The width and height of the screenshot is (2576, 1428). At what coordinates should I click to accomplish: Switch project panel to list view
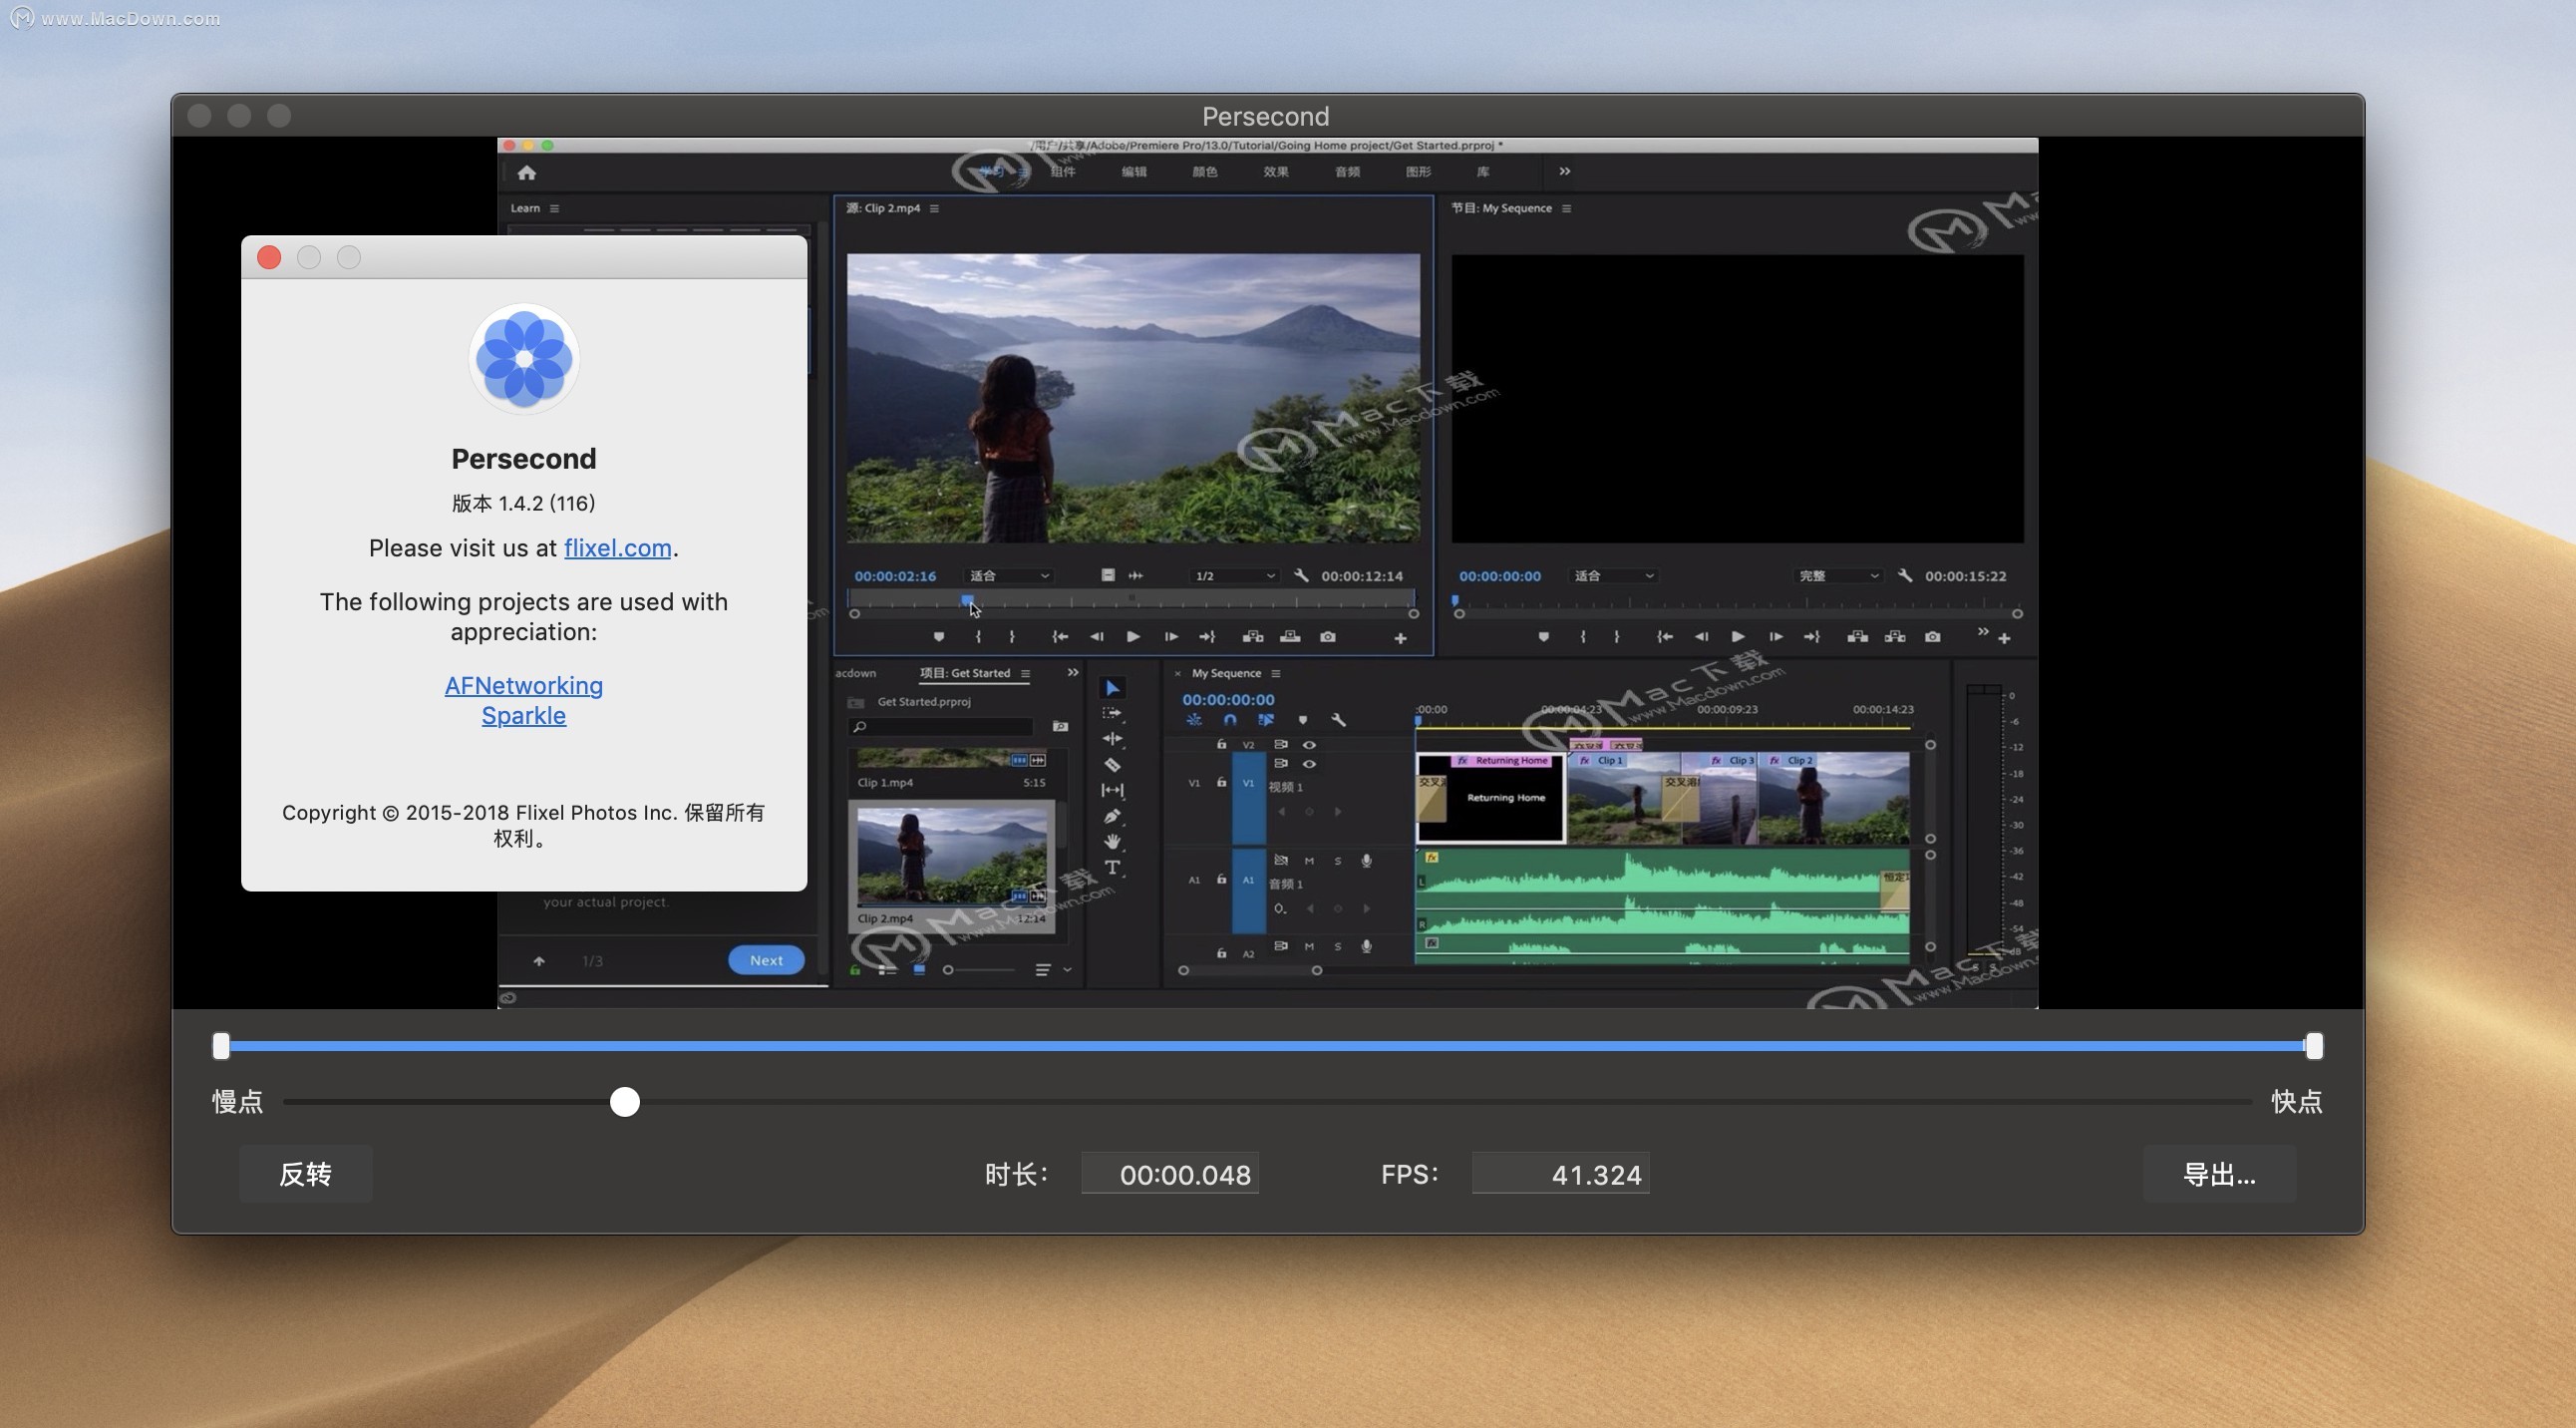[887, 970]
